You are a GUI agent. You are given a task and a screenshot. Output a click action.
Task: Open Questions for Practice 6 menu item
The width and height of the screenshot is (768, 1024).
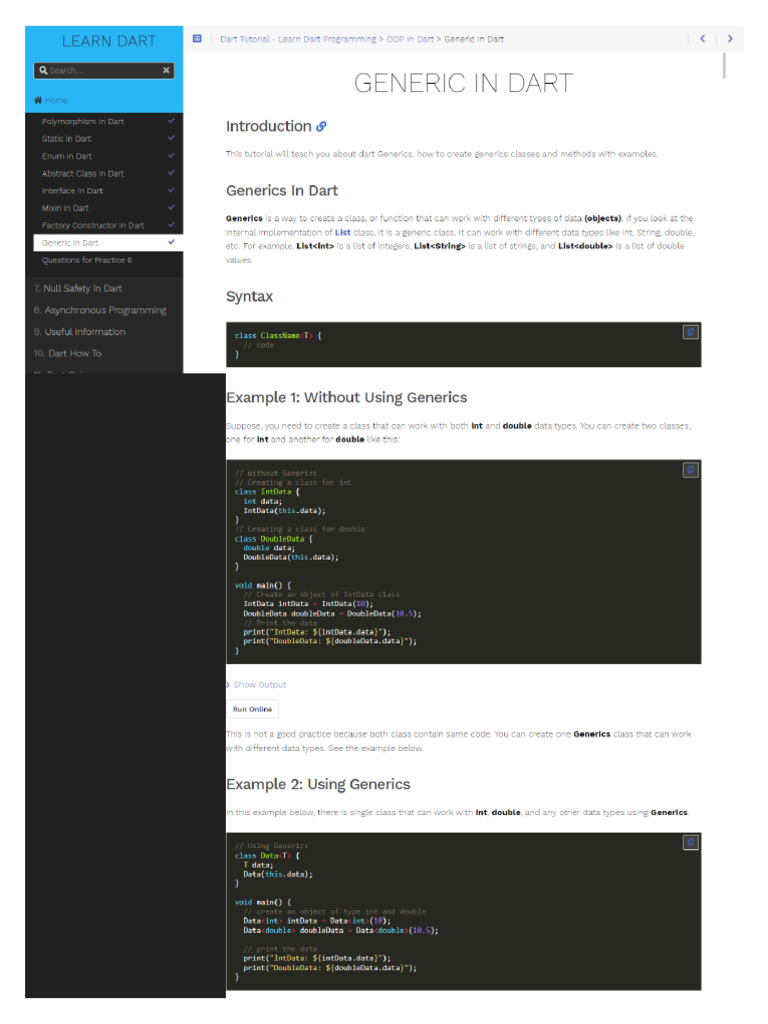[87, 260]
